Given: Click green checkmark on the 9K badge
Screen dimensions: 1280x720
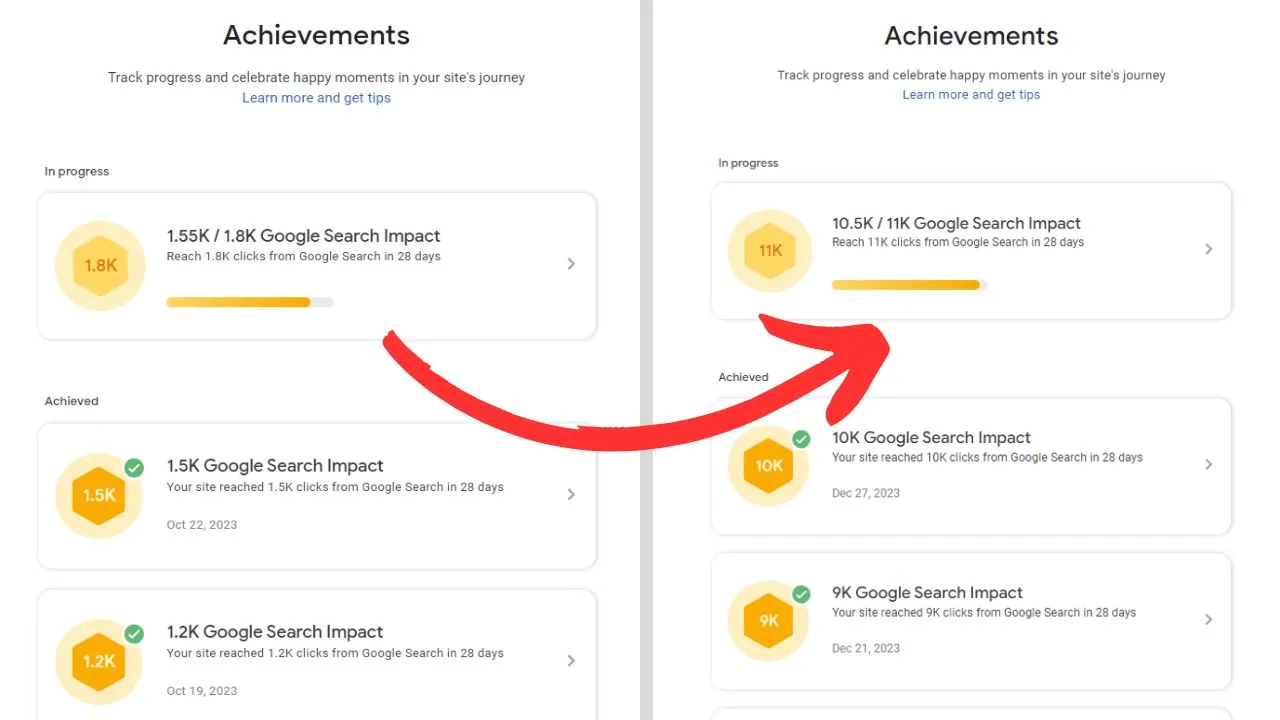Looking at the screenshot, I should [x=801, y=594].
